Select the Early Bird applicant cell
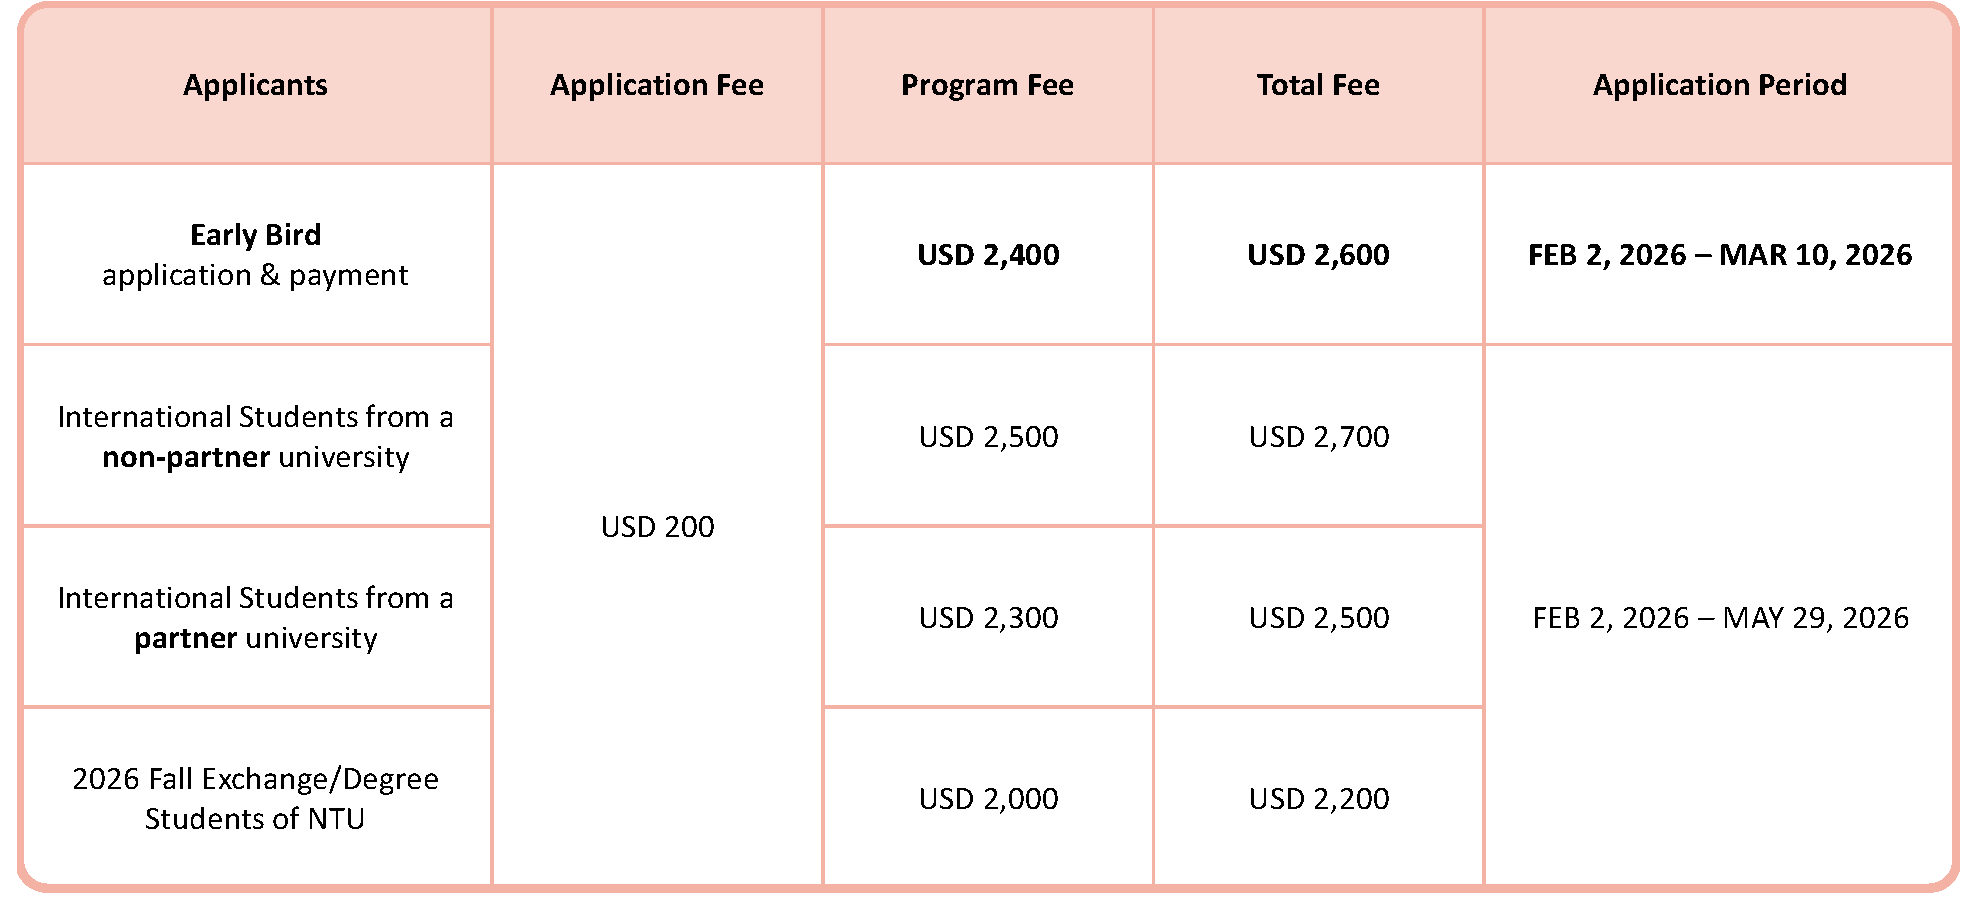Screen dimensions: 1971x920 tap(255, 255)
